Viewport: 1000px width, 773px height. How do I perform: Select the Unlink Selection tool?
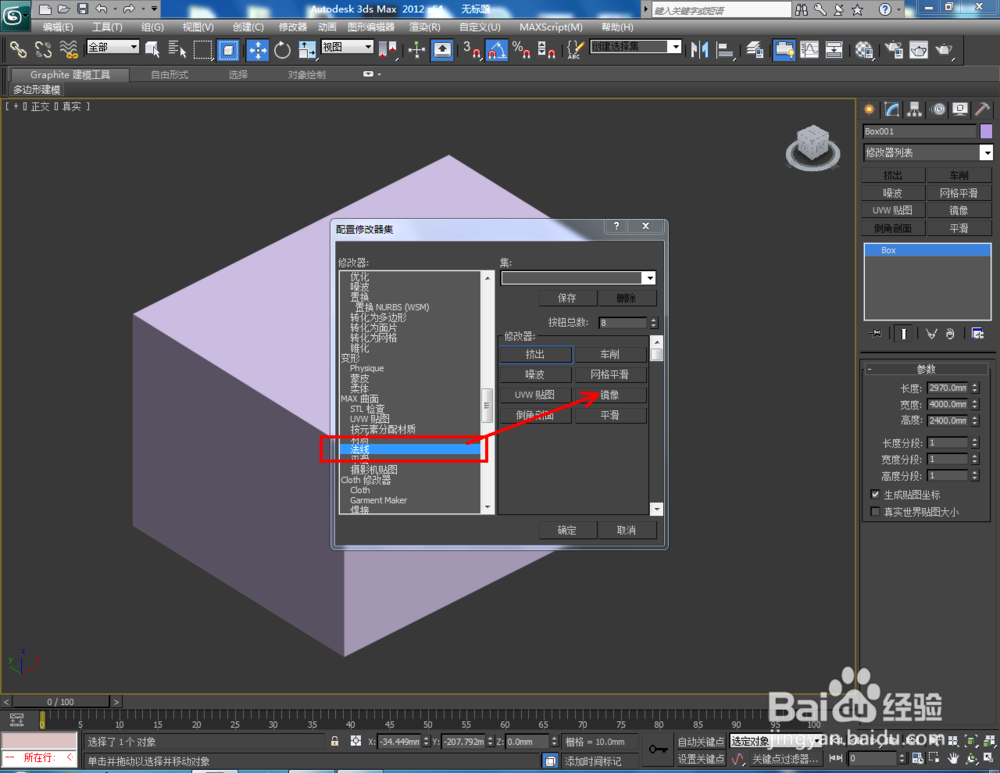tap(43, 50)
